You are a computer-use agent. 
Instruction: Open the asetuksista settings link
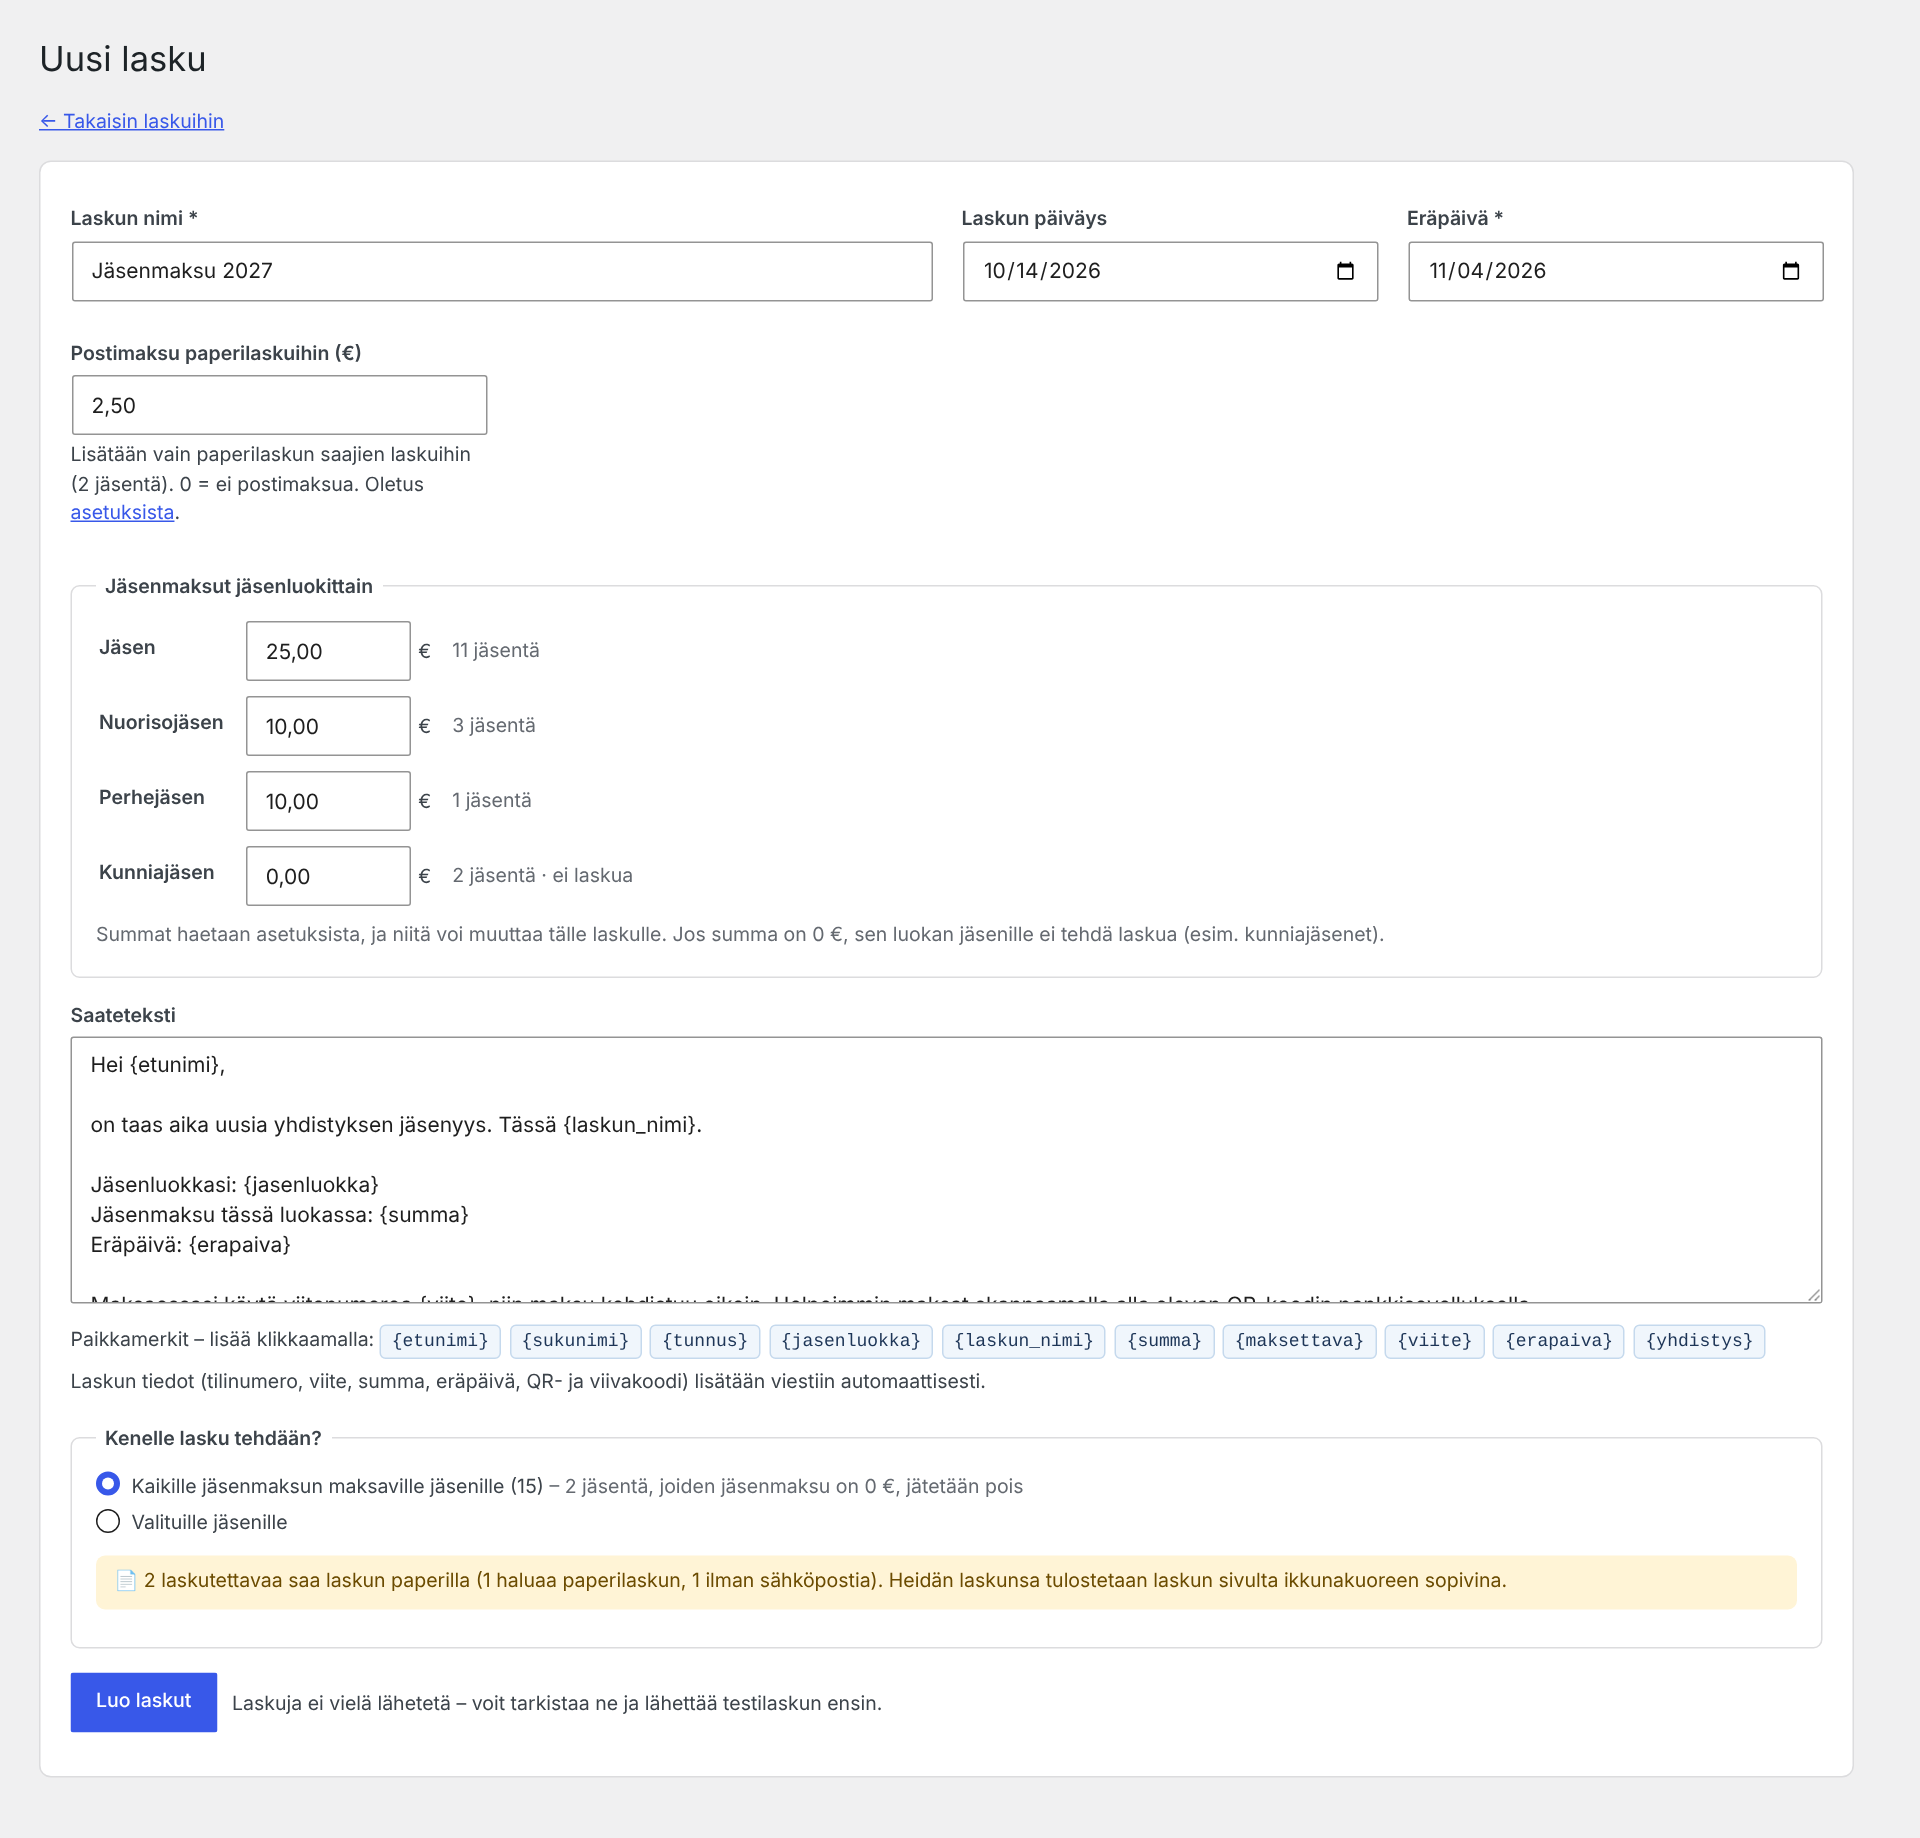(x=122, y=512)
